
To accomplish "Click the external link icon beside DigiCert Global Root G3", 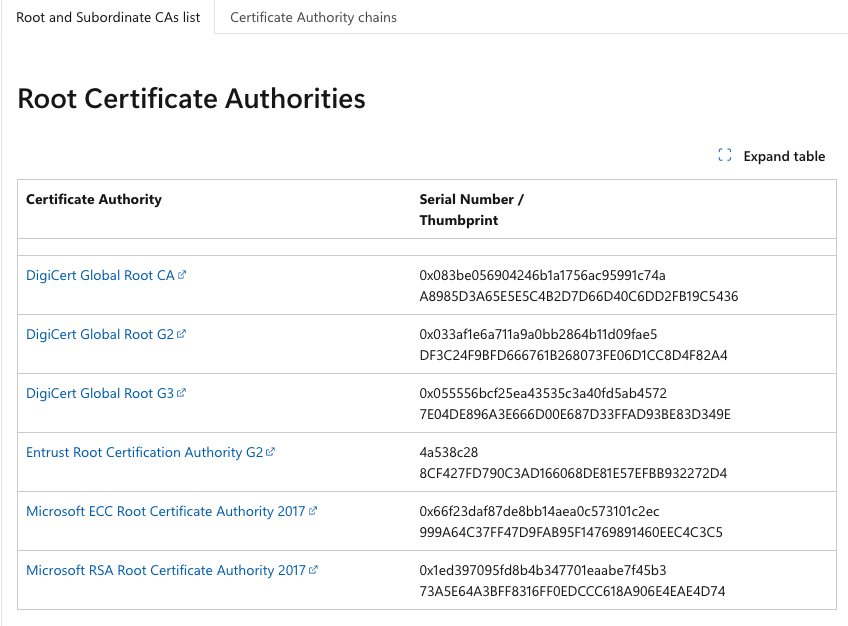I will tap(183, 392).
